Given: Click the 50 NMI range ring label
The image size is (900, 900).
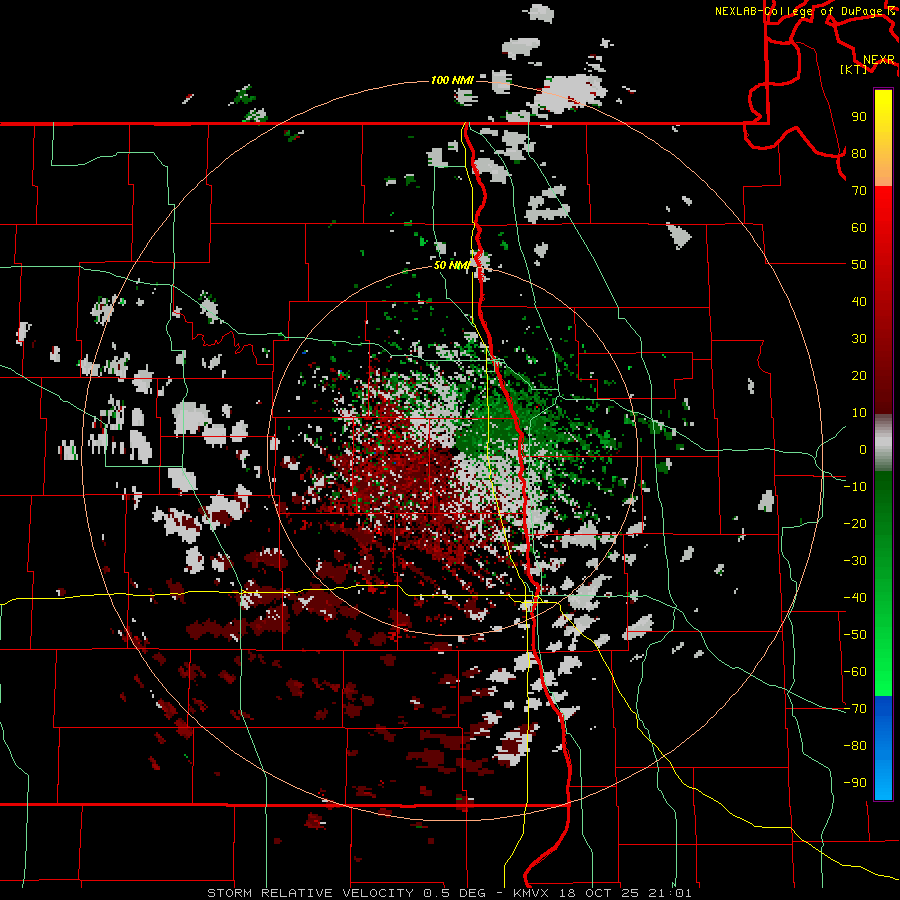Looking at the screenshot, I should [452, 265].
